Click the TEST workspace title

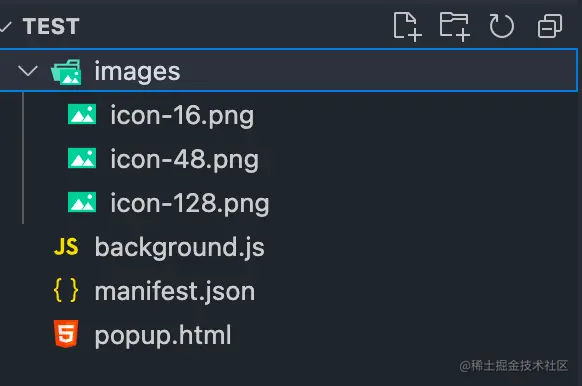51,26
